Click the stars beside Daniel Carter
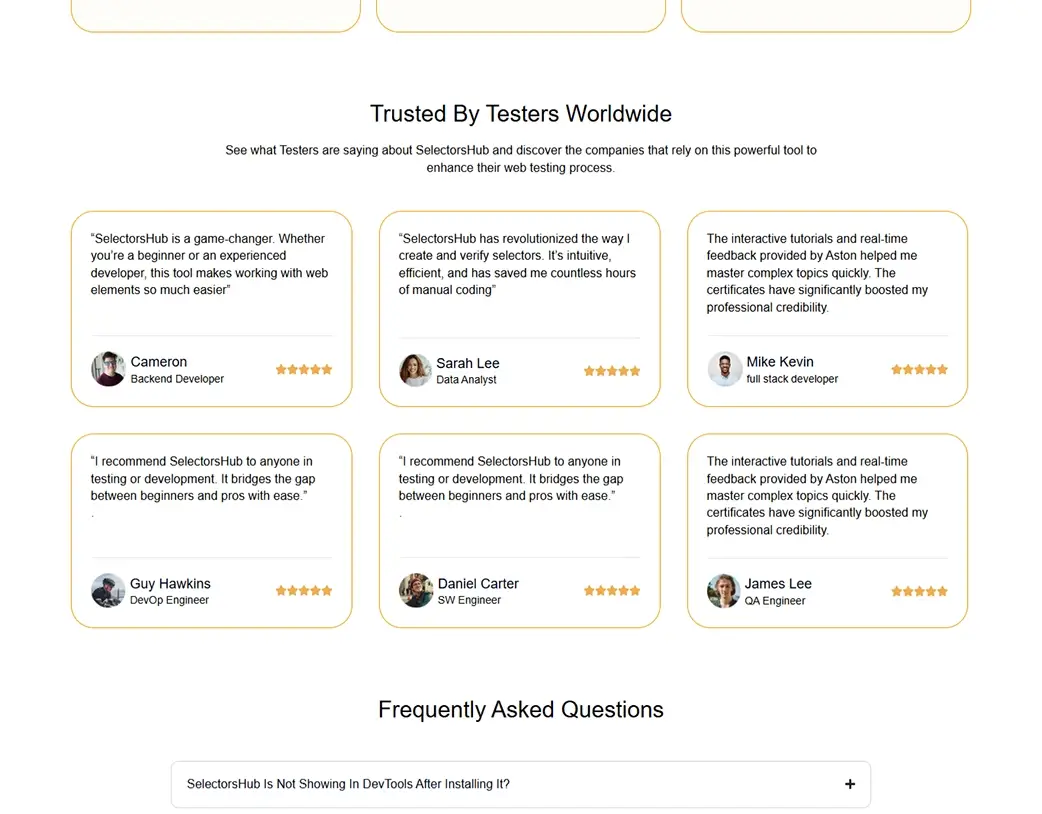 click(x=612, y=590)
